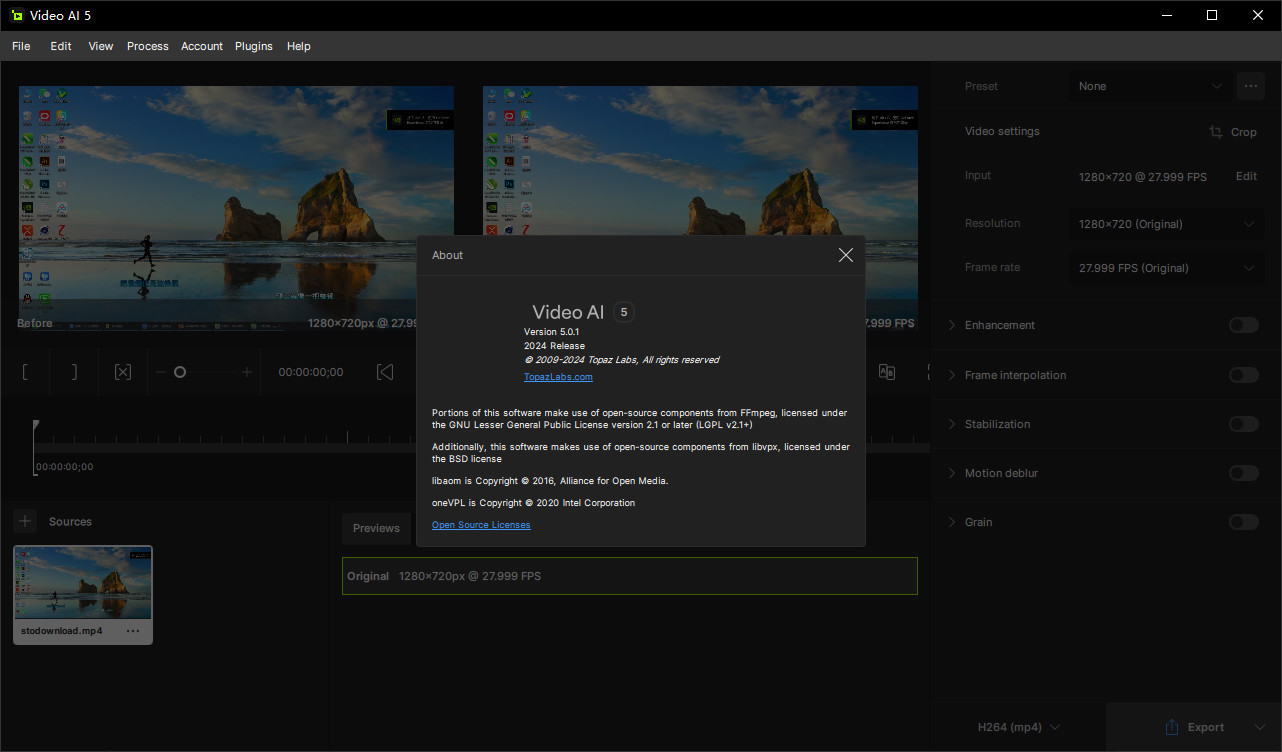Open stodownload.mp4 three-dot menu
Viewport: 1282px width, 752px height.
(x=133, y=631)
